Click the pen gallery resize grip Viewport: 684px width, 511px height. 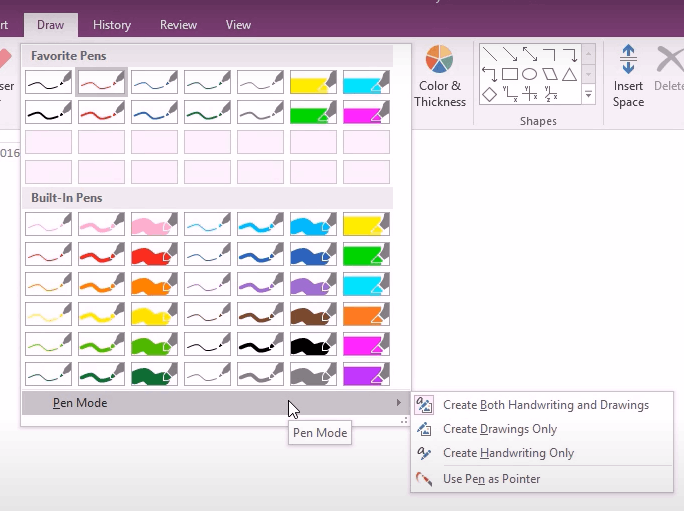[x=404, y=420]
